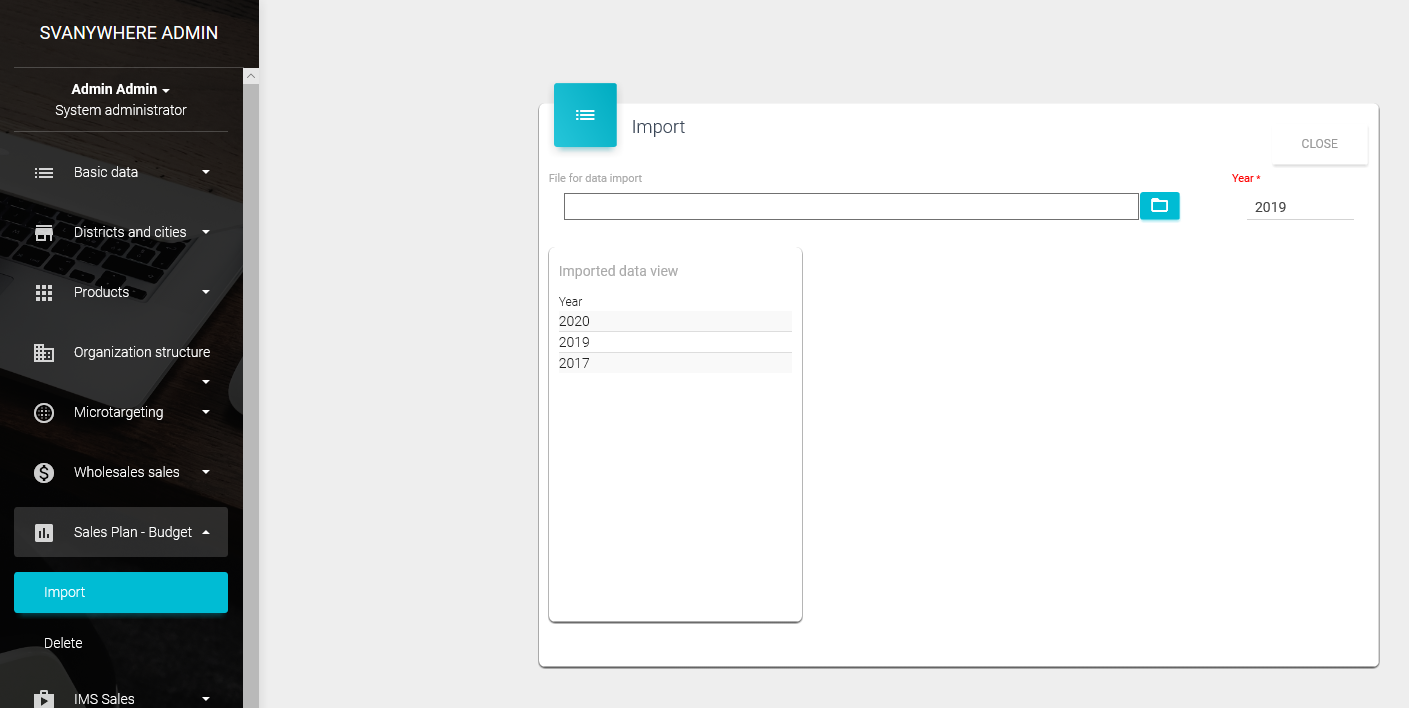Click the folder browse icon button
This screenshot has height=708, width=1409.
(1159, 206)
